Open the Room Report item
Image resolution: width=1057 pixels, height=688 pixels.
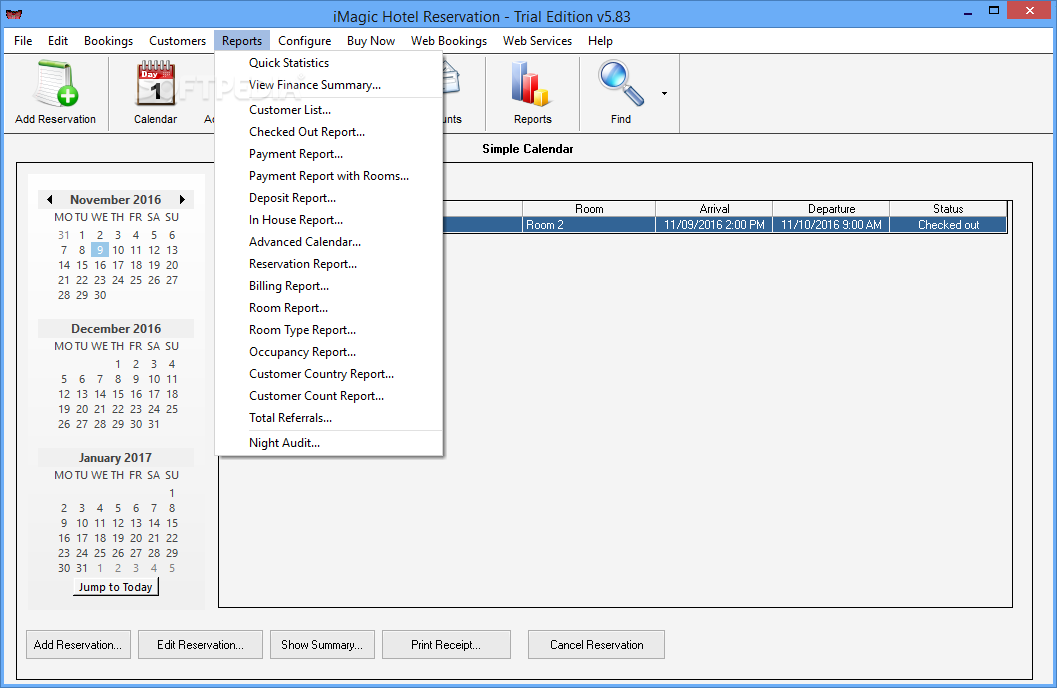click(329, 308)
